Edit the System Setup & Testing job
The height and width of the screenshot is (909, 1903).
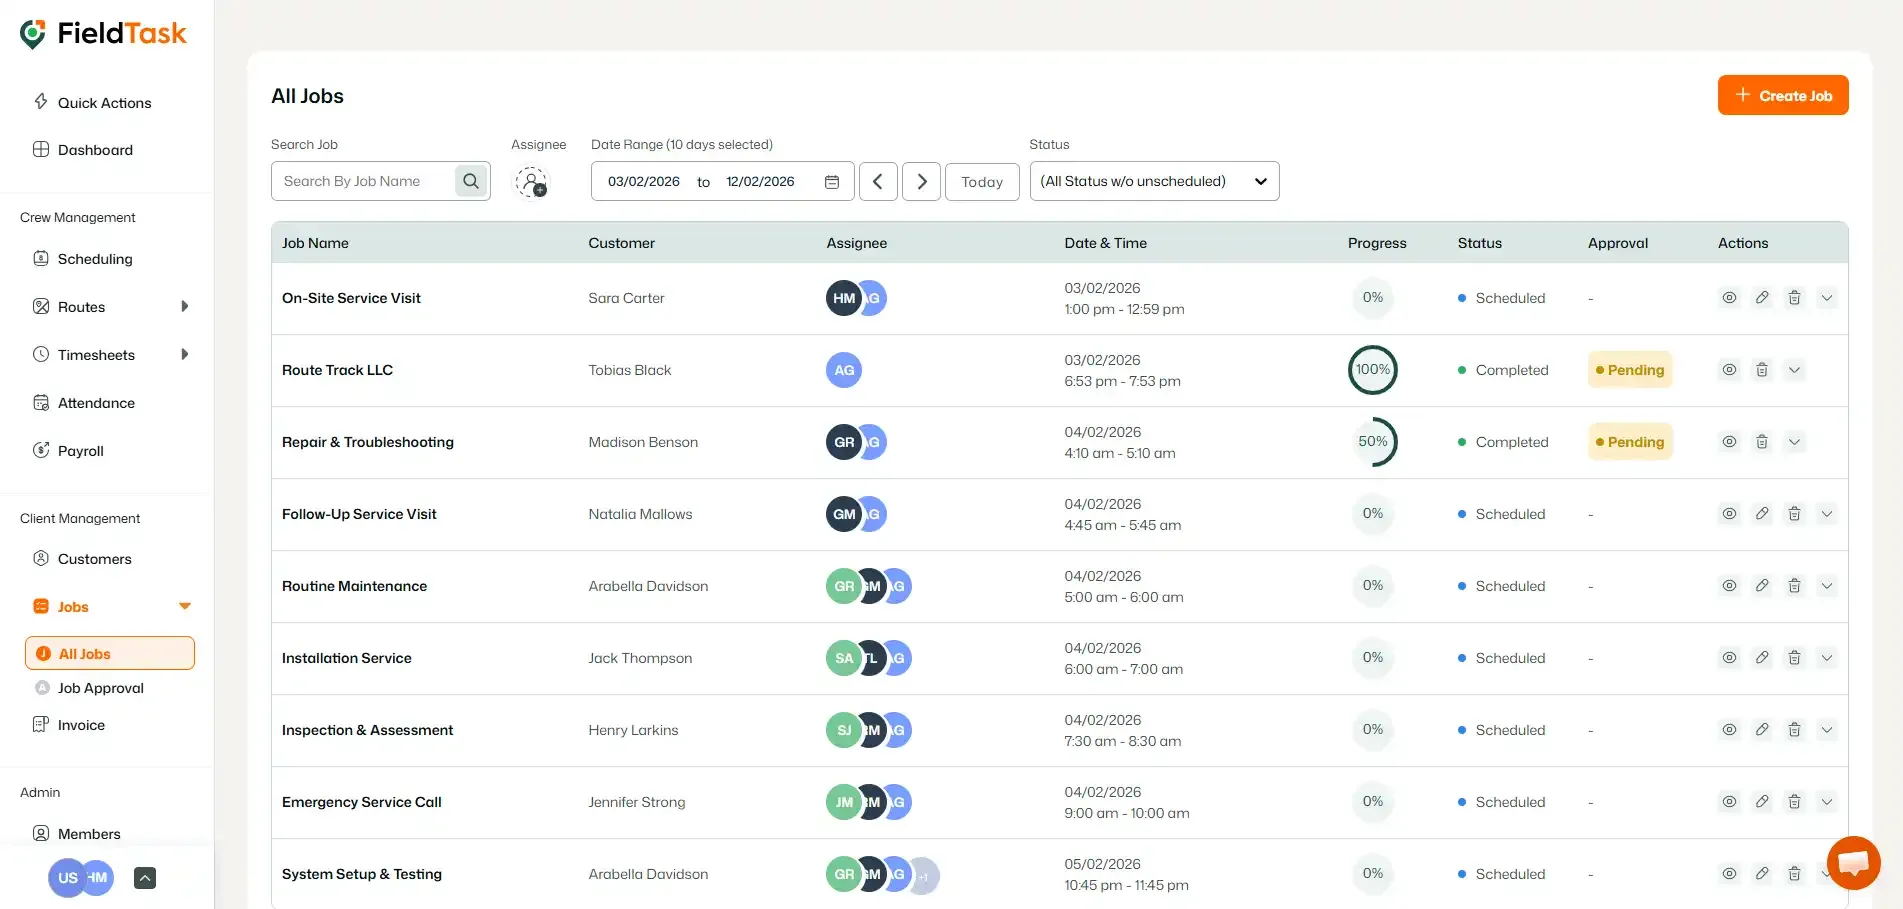pyautogui.click(x=1762, y=874)
